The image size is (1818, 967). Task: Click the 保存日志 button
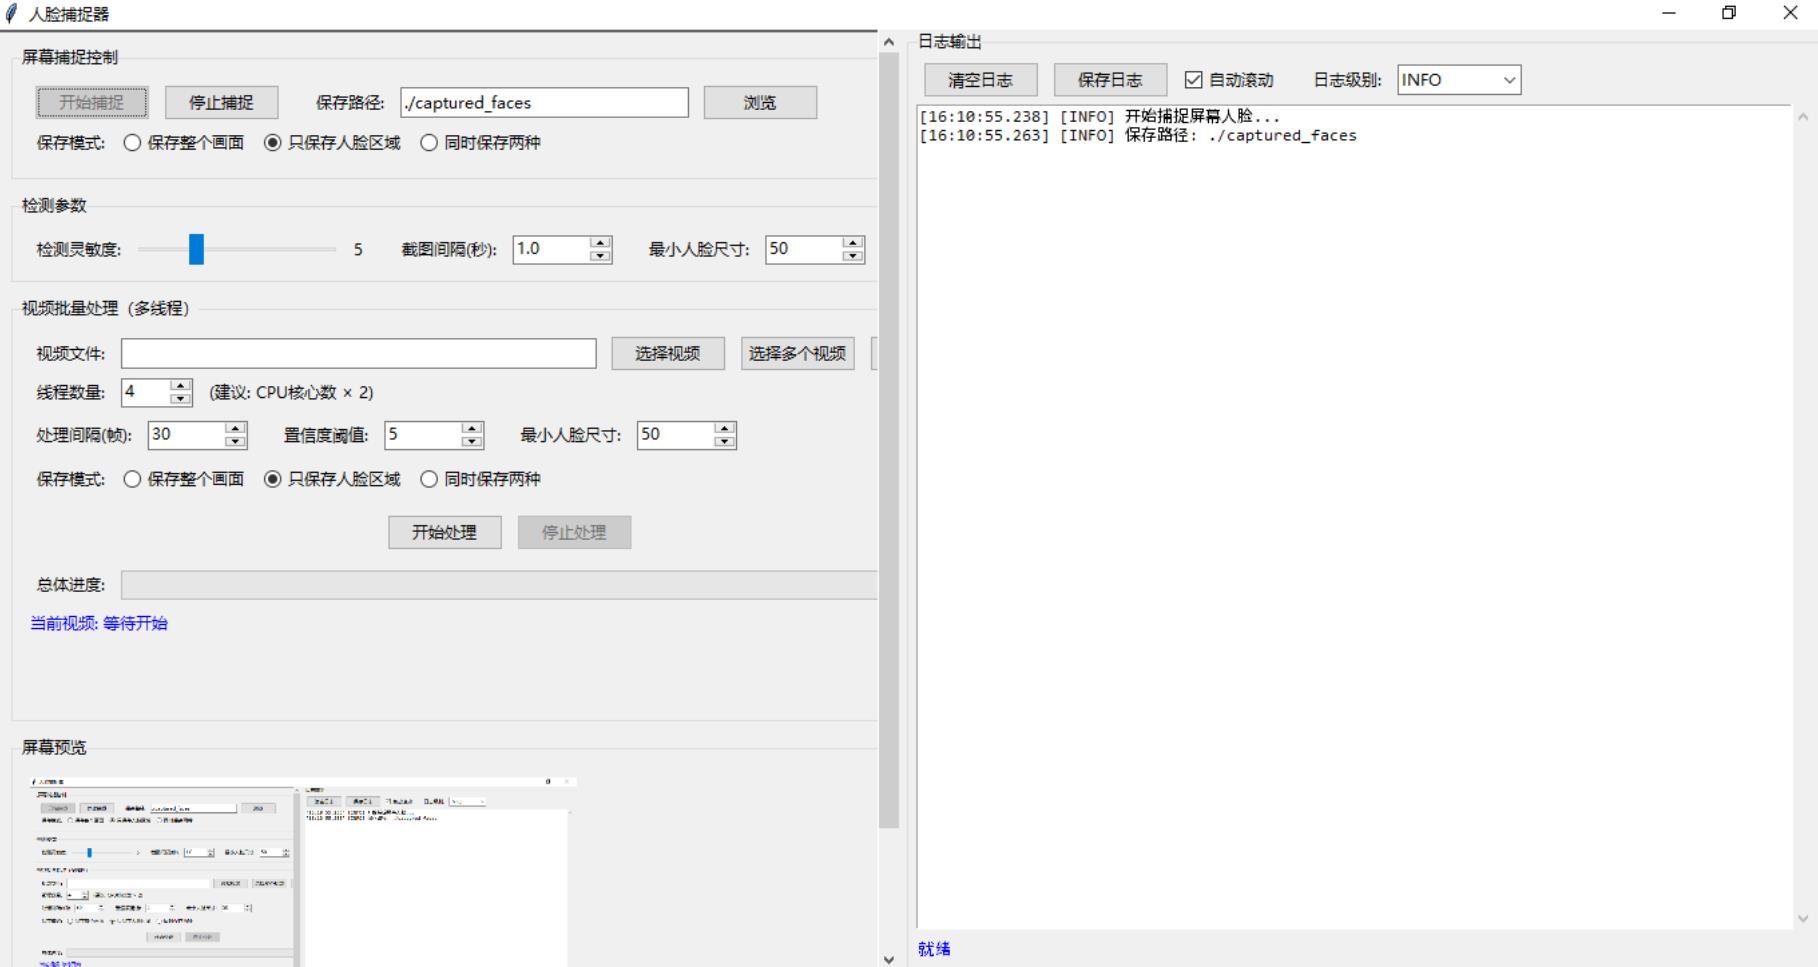pos(1110,80)
